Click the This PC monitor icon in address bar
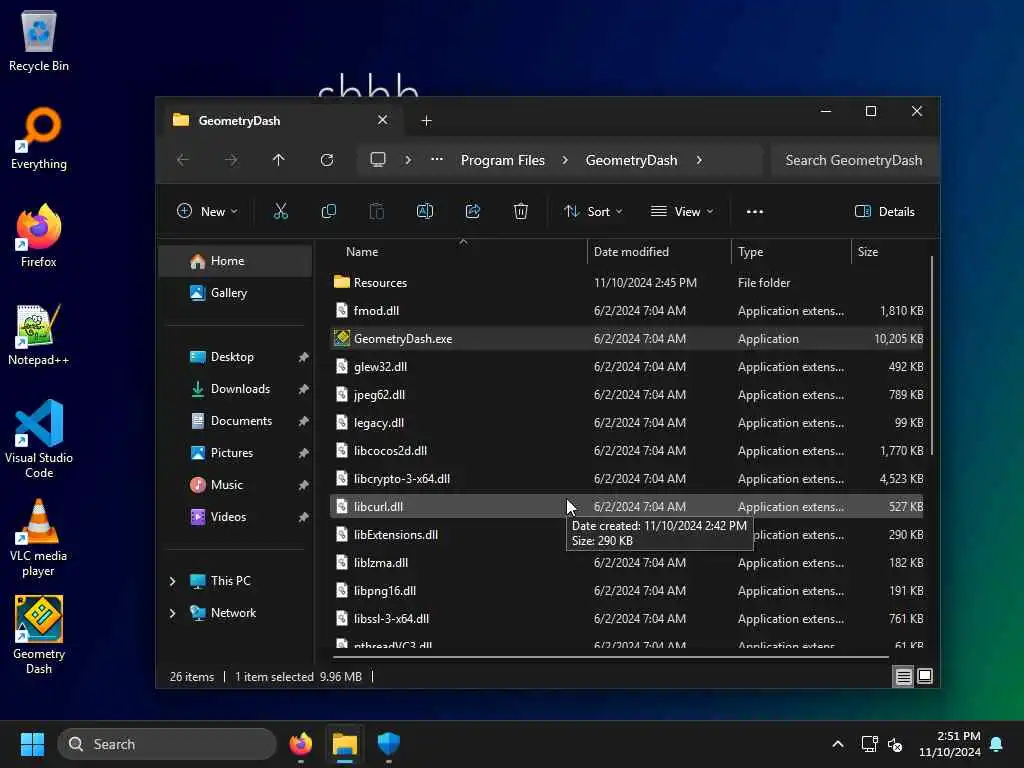This screenshot has height=768, width=1024. tap(377, 159)
